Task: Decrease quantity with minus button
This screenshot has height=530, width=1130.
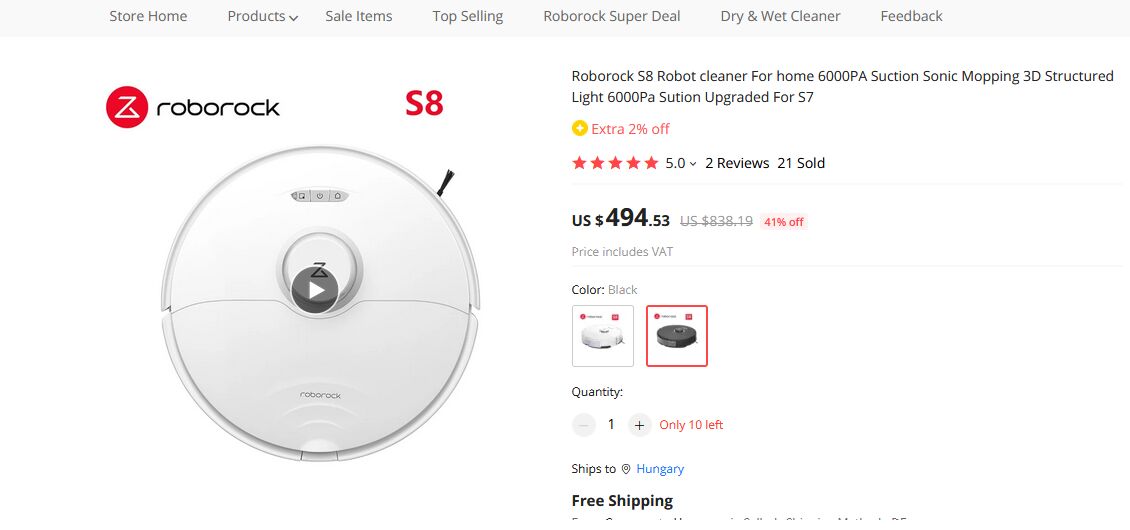Action: point(584,425)
